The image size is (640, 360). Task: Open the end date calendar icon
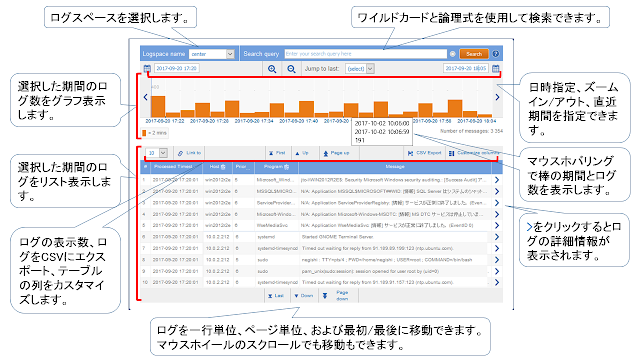[x=496, y=69]
